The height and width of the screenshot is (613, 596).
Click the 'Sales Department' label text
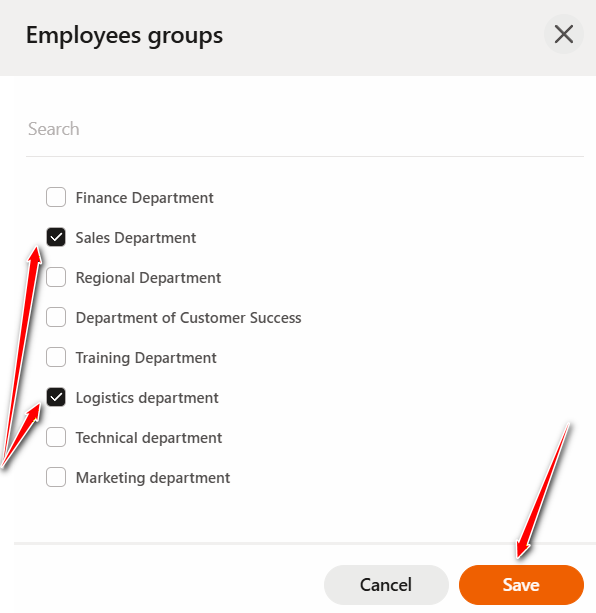pos(136,238)
